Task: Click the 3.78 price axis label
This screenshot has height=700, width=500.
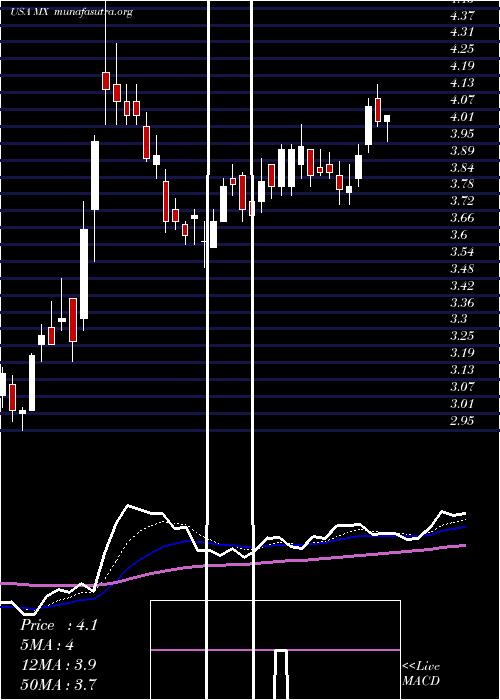Action: 462,184
